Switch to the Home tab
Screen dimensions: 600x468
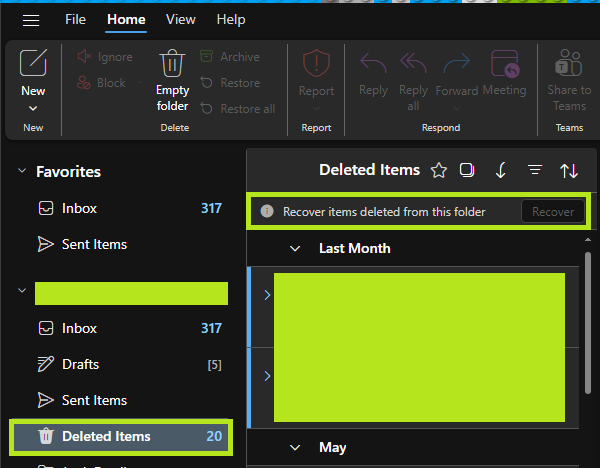point(126,20)
